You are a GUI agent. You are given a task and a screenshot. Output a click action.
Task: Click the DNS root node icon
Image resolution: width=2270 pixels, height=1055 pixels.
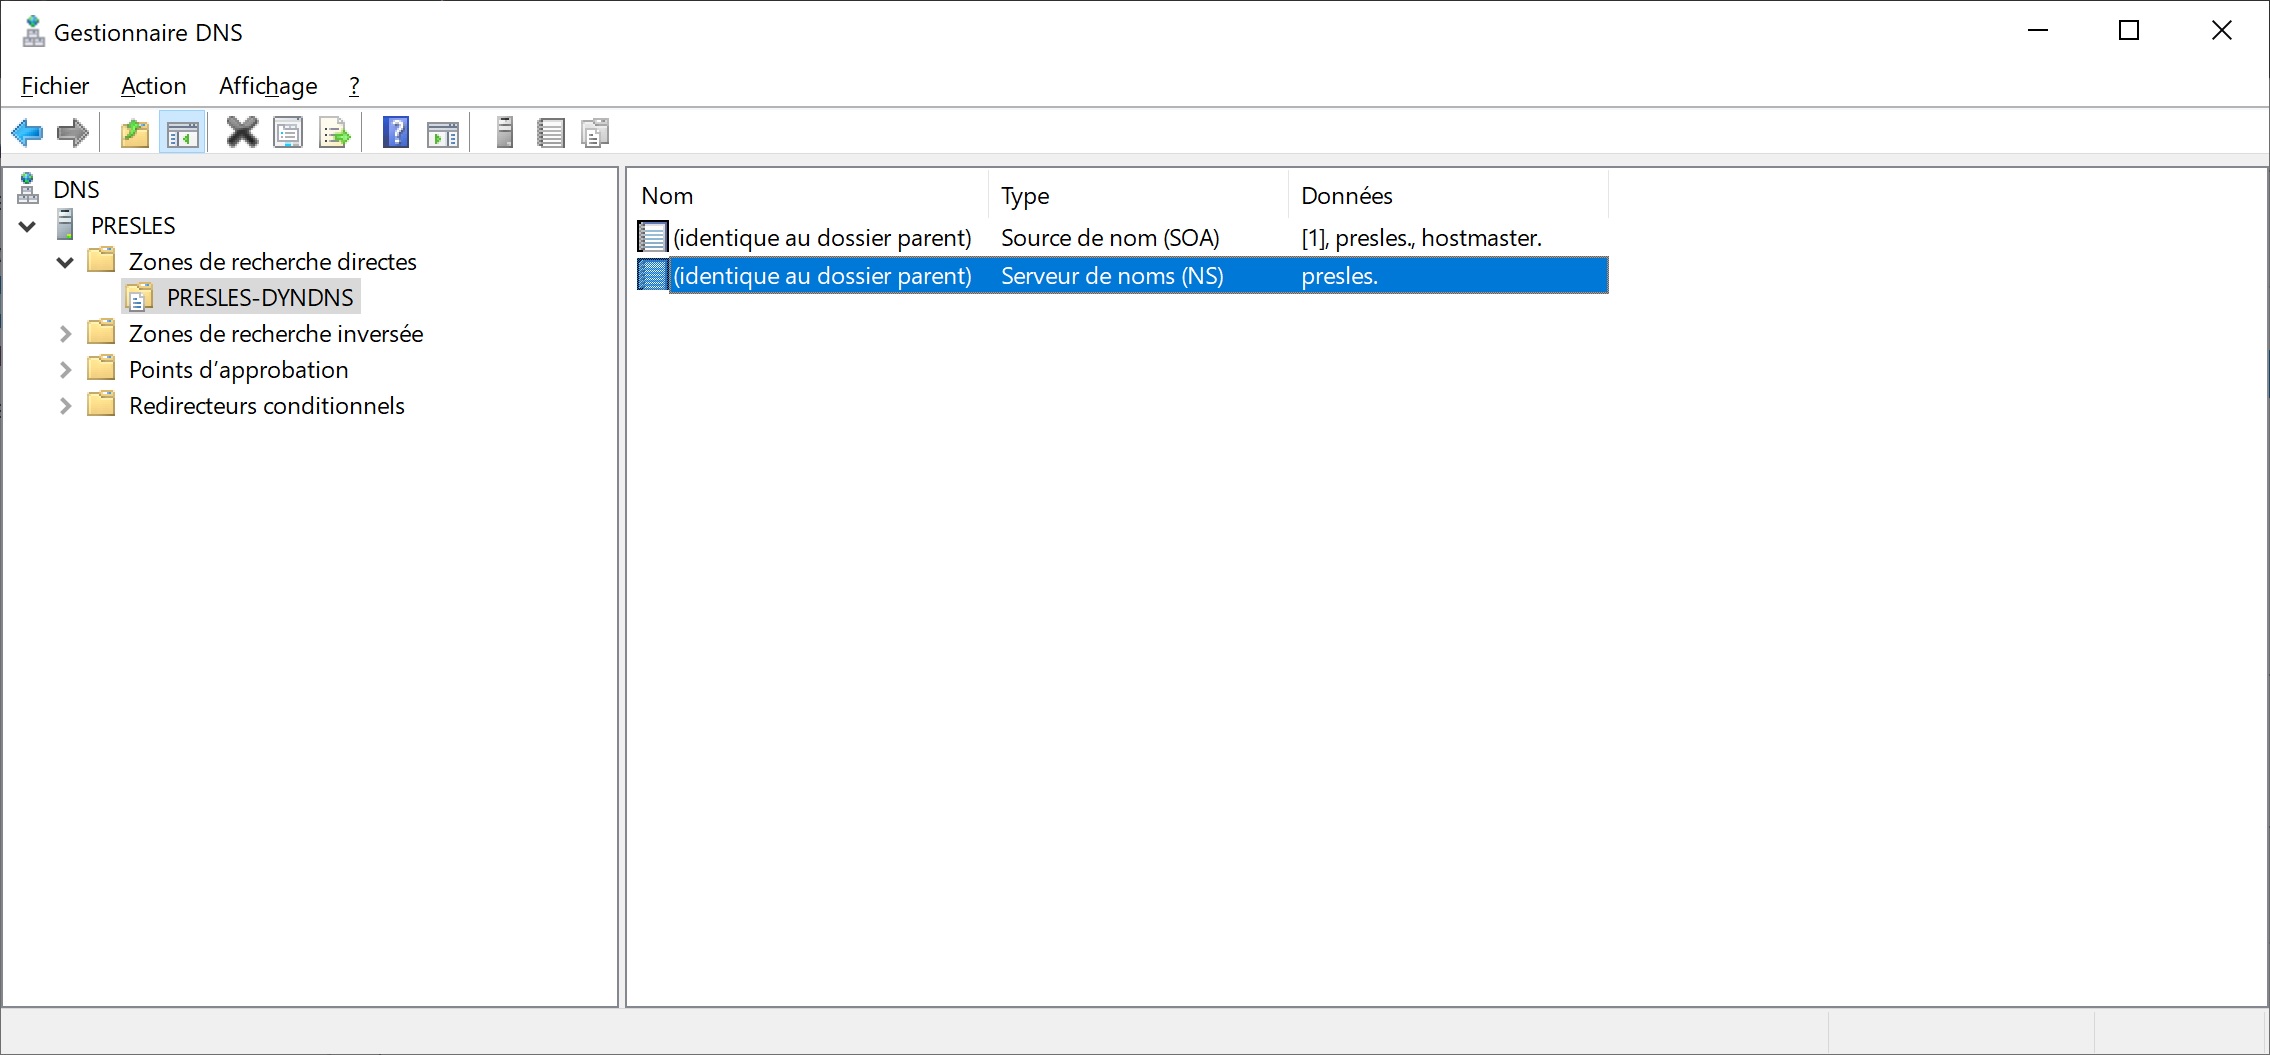pos(29,188)
